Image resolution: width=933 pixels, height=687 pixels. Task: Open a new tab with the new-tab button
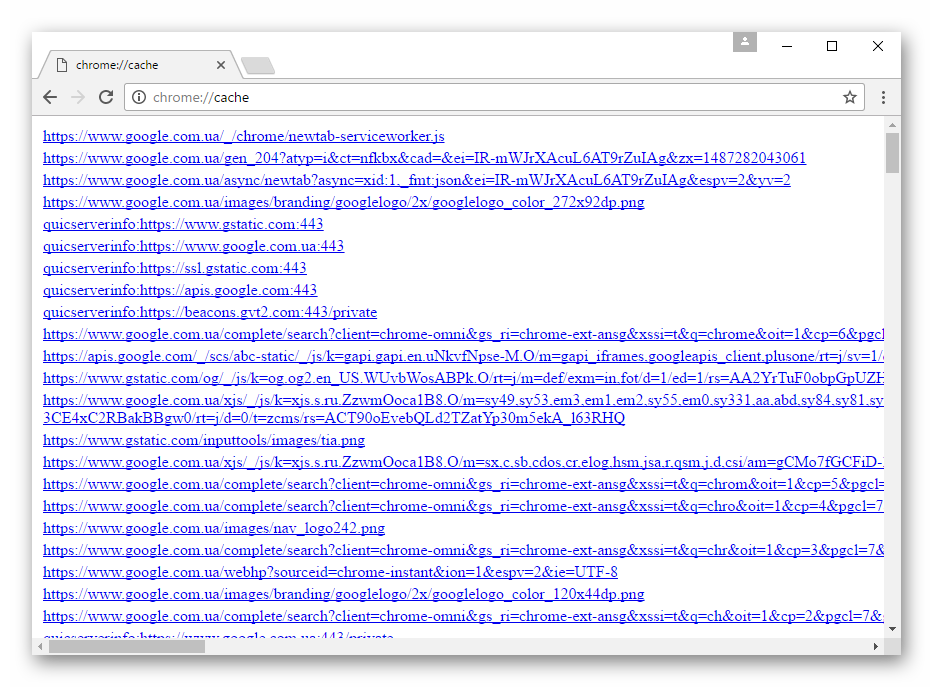coord(258,66)
